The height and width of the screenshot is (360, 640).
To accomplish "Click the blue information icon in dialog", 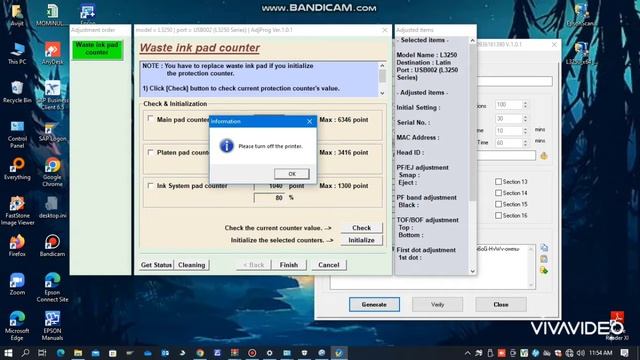I will (x=227, y=146).
